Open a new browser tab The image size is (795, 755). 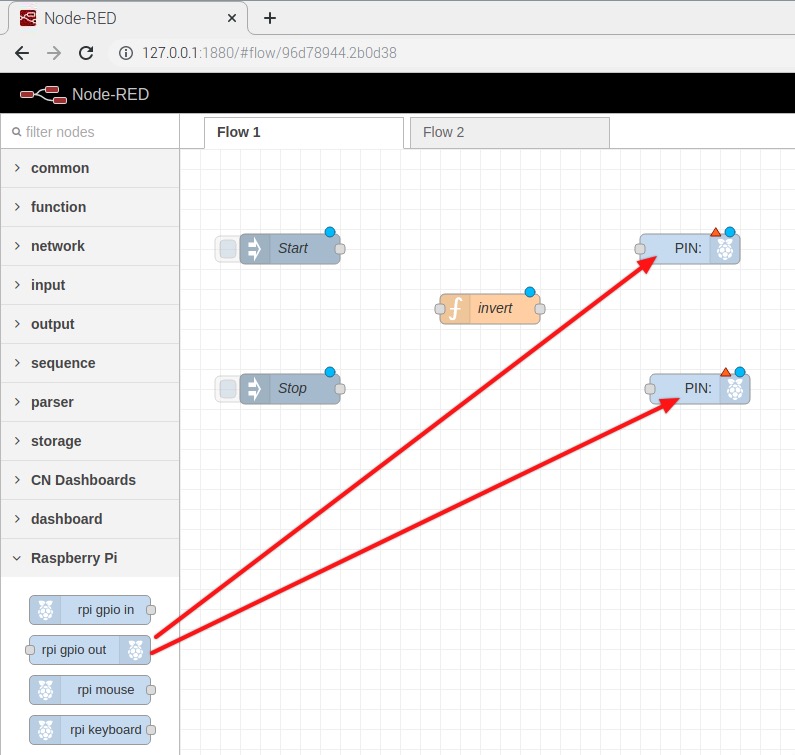click(269, 18)
